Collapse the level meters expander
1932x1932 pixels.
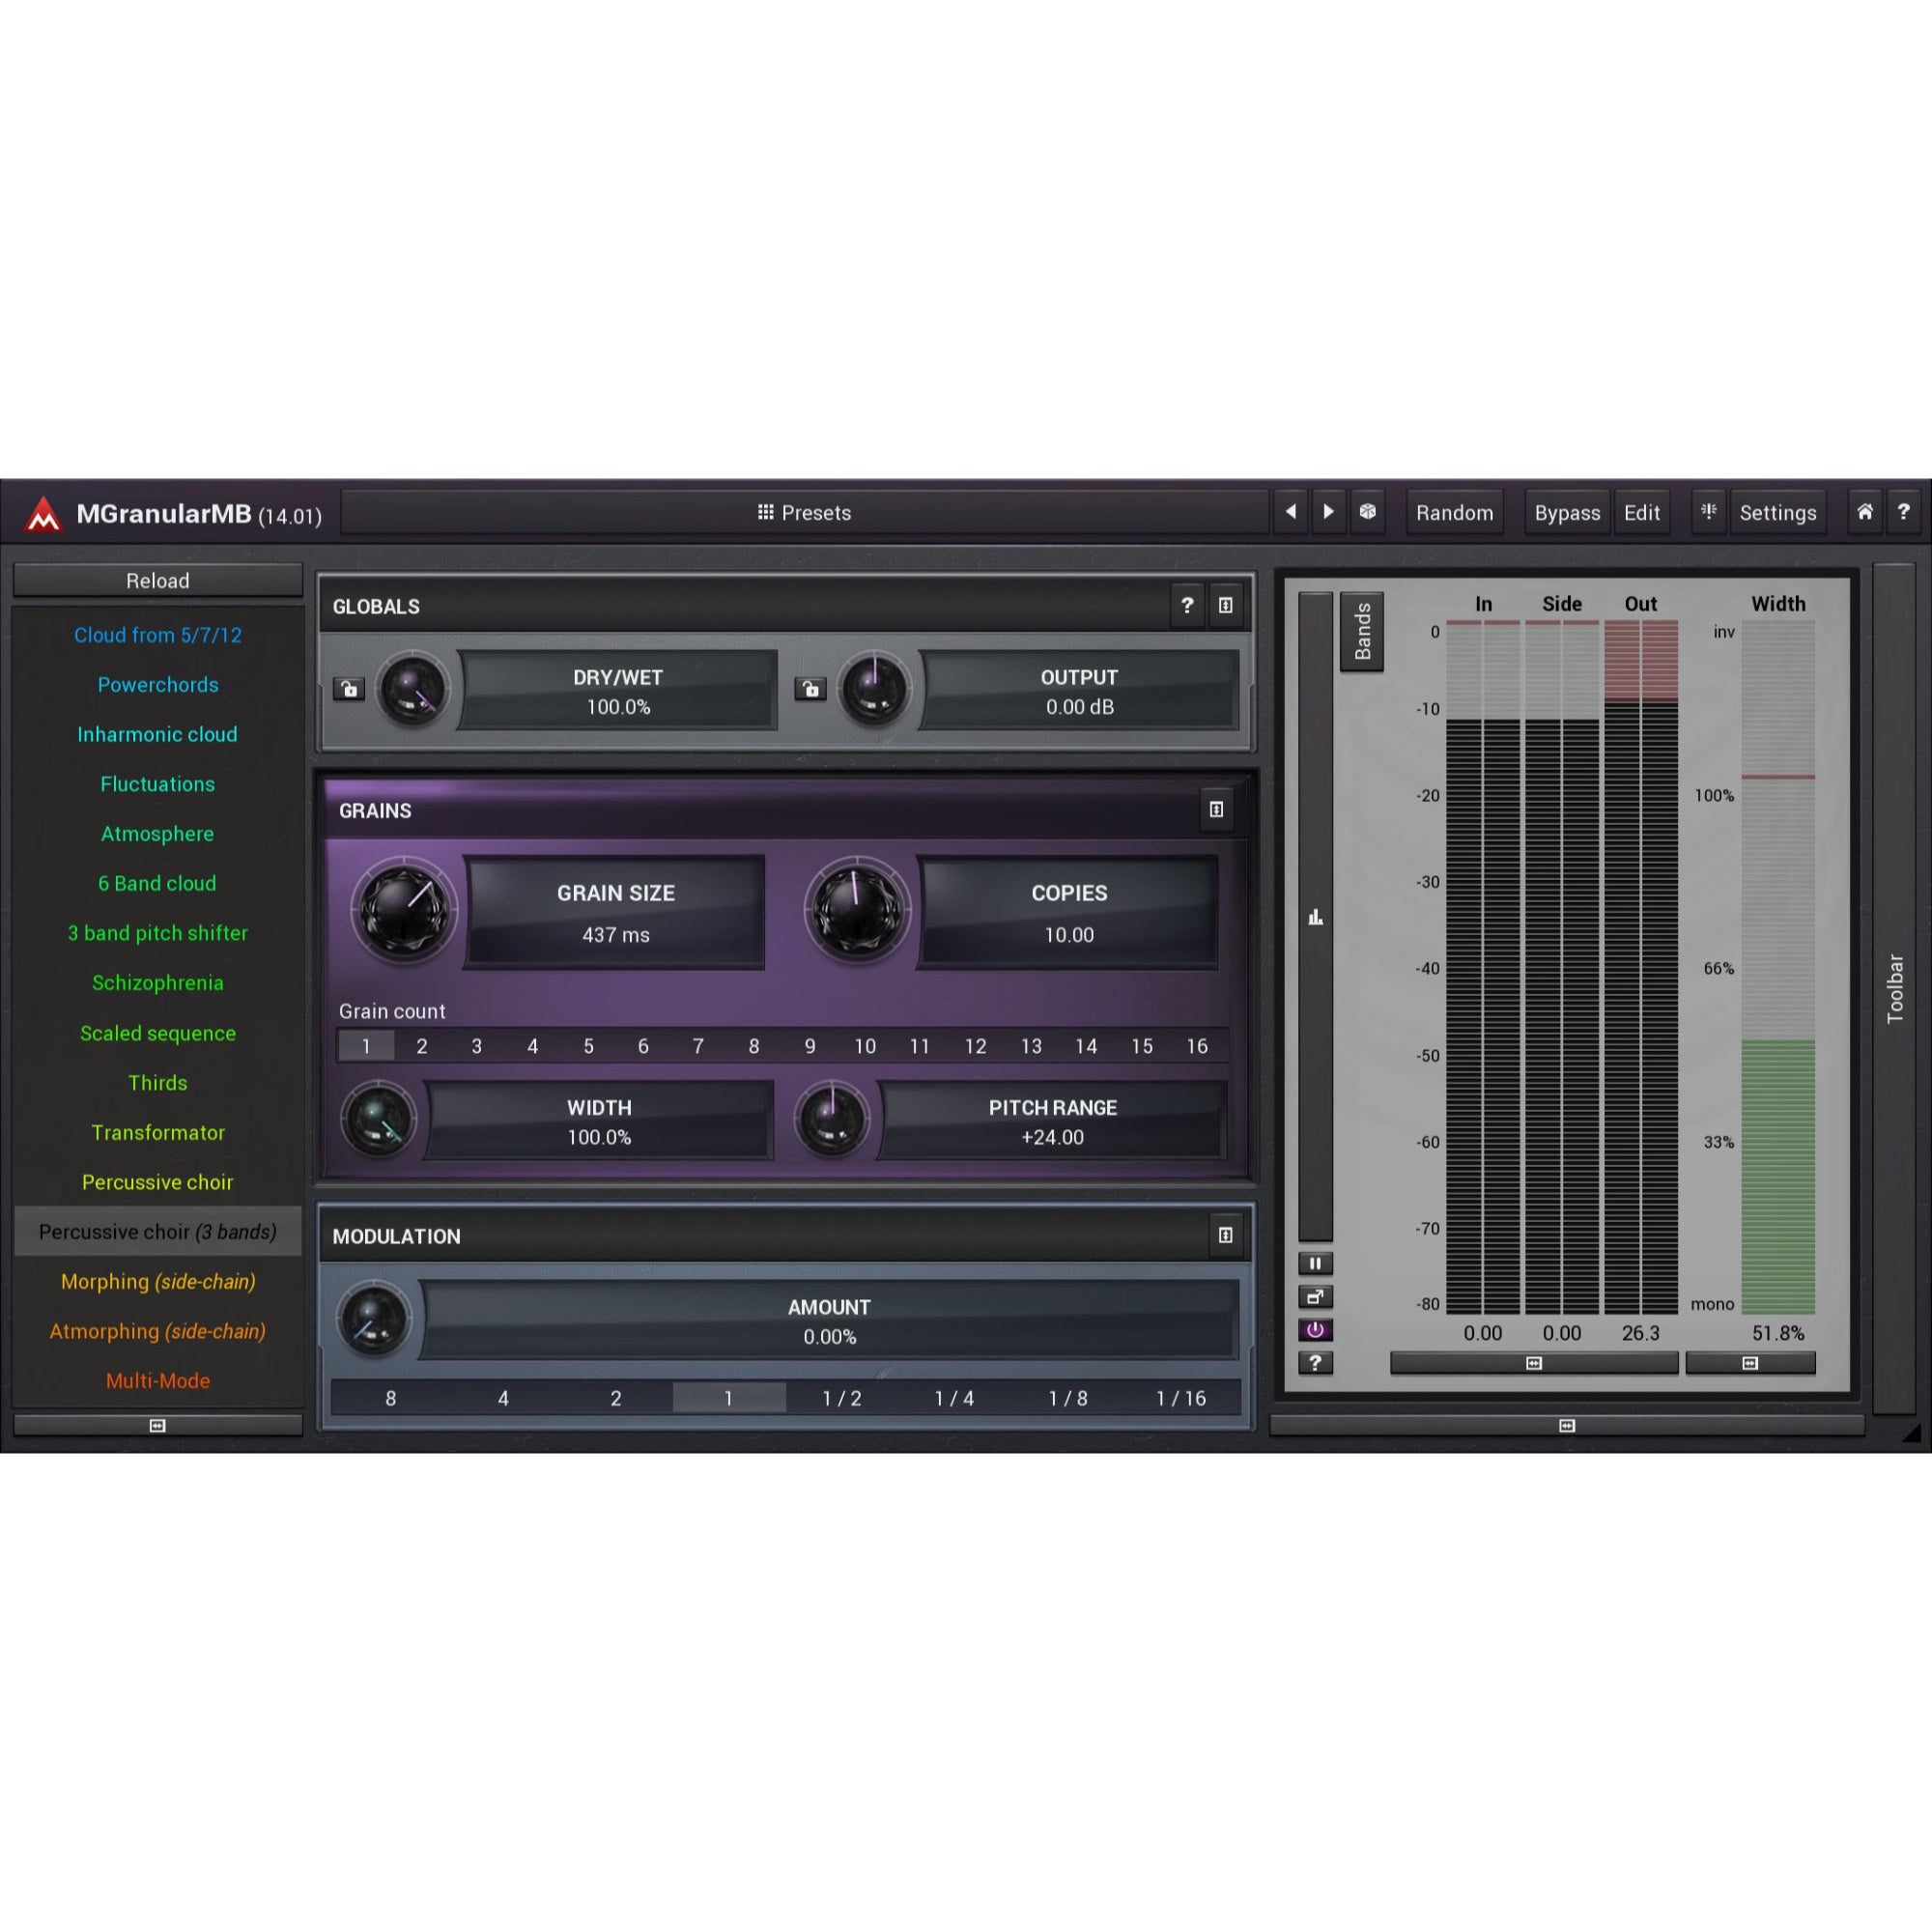pyautogui.click(x=1534, y=1363)
